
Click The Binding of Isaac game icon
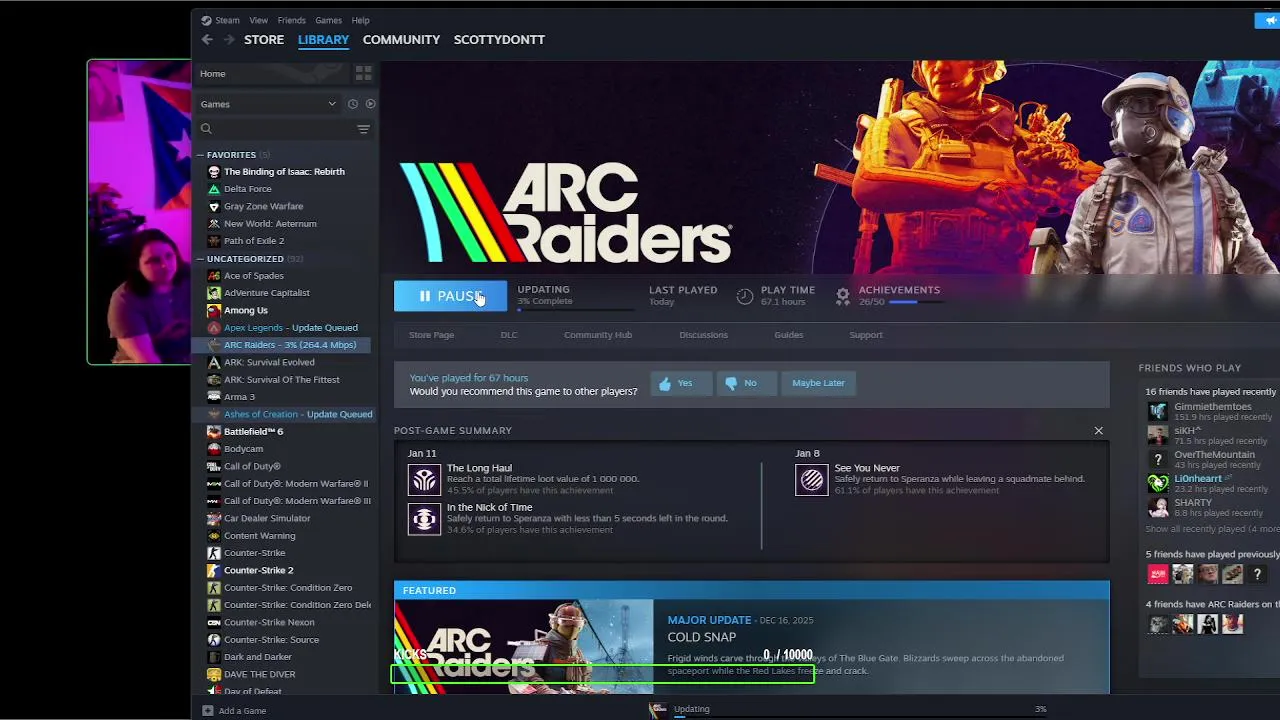(213, 172)
